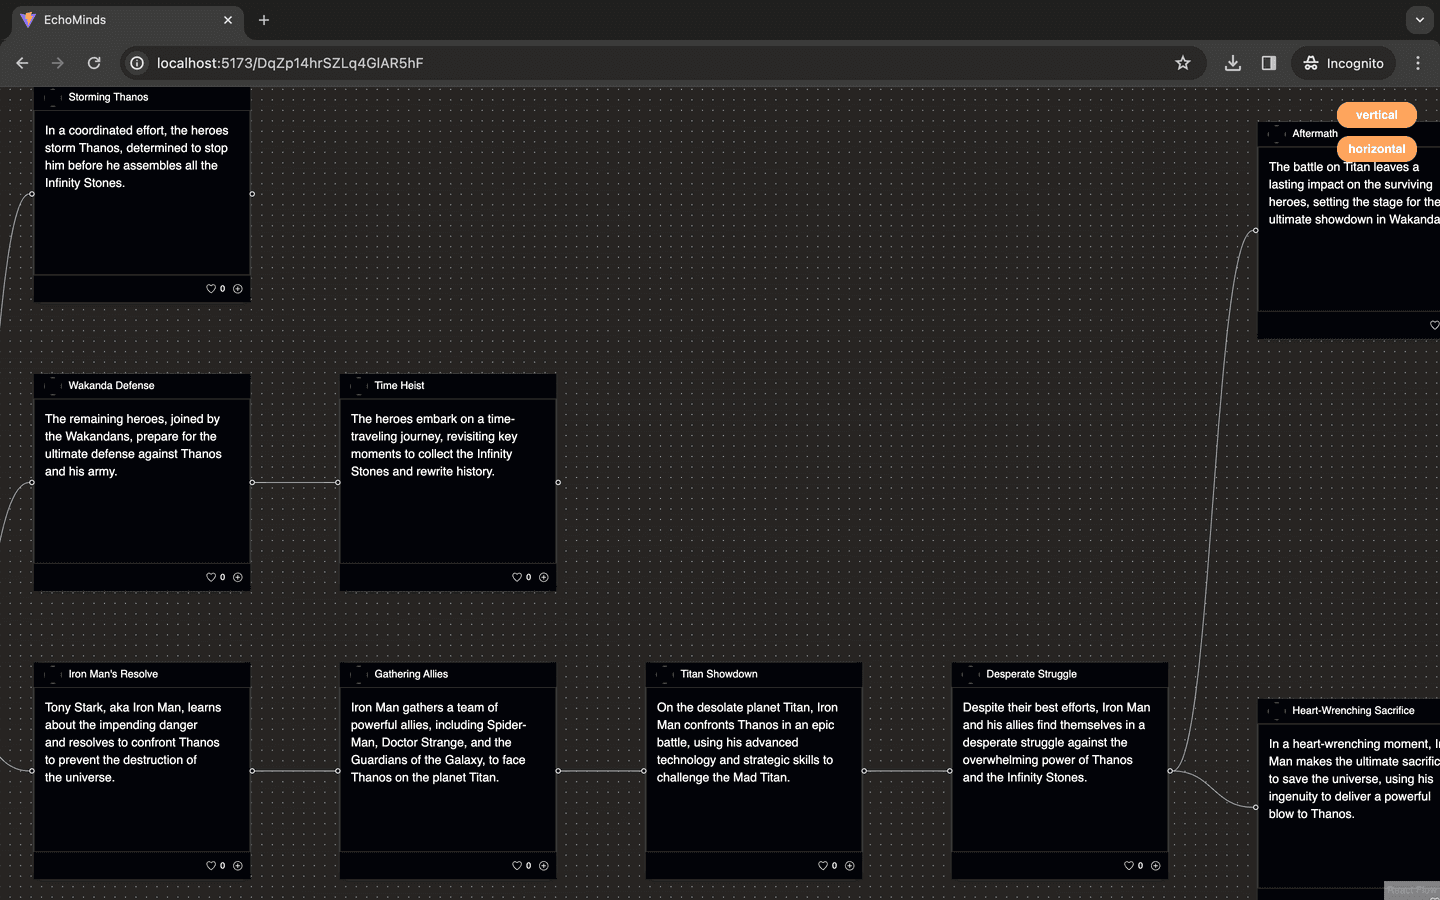The image size is (1440, 900).
Task: Click avatar icon on Aftermath header
Action: [x=1277, y=133]
